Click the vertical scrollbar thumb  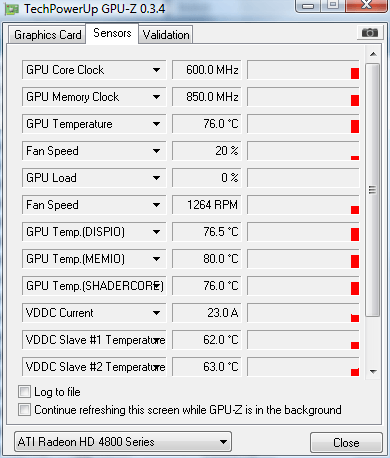[x=372, y=190]
